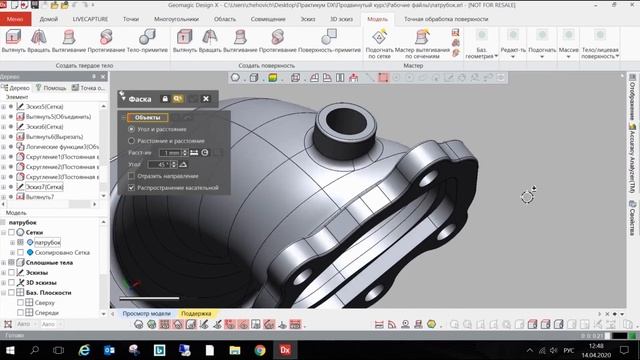Select solid Extrude tool in Создать твердое тело group
The width and height of the screenshot is (640, 360).
point(13,41)
